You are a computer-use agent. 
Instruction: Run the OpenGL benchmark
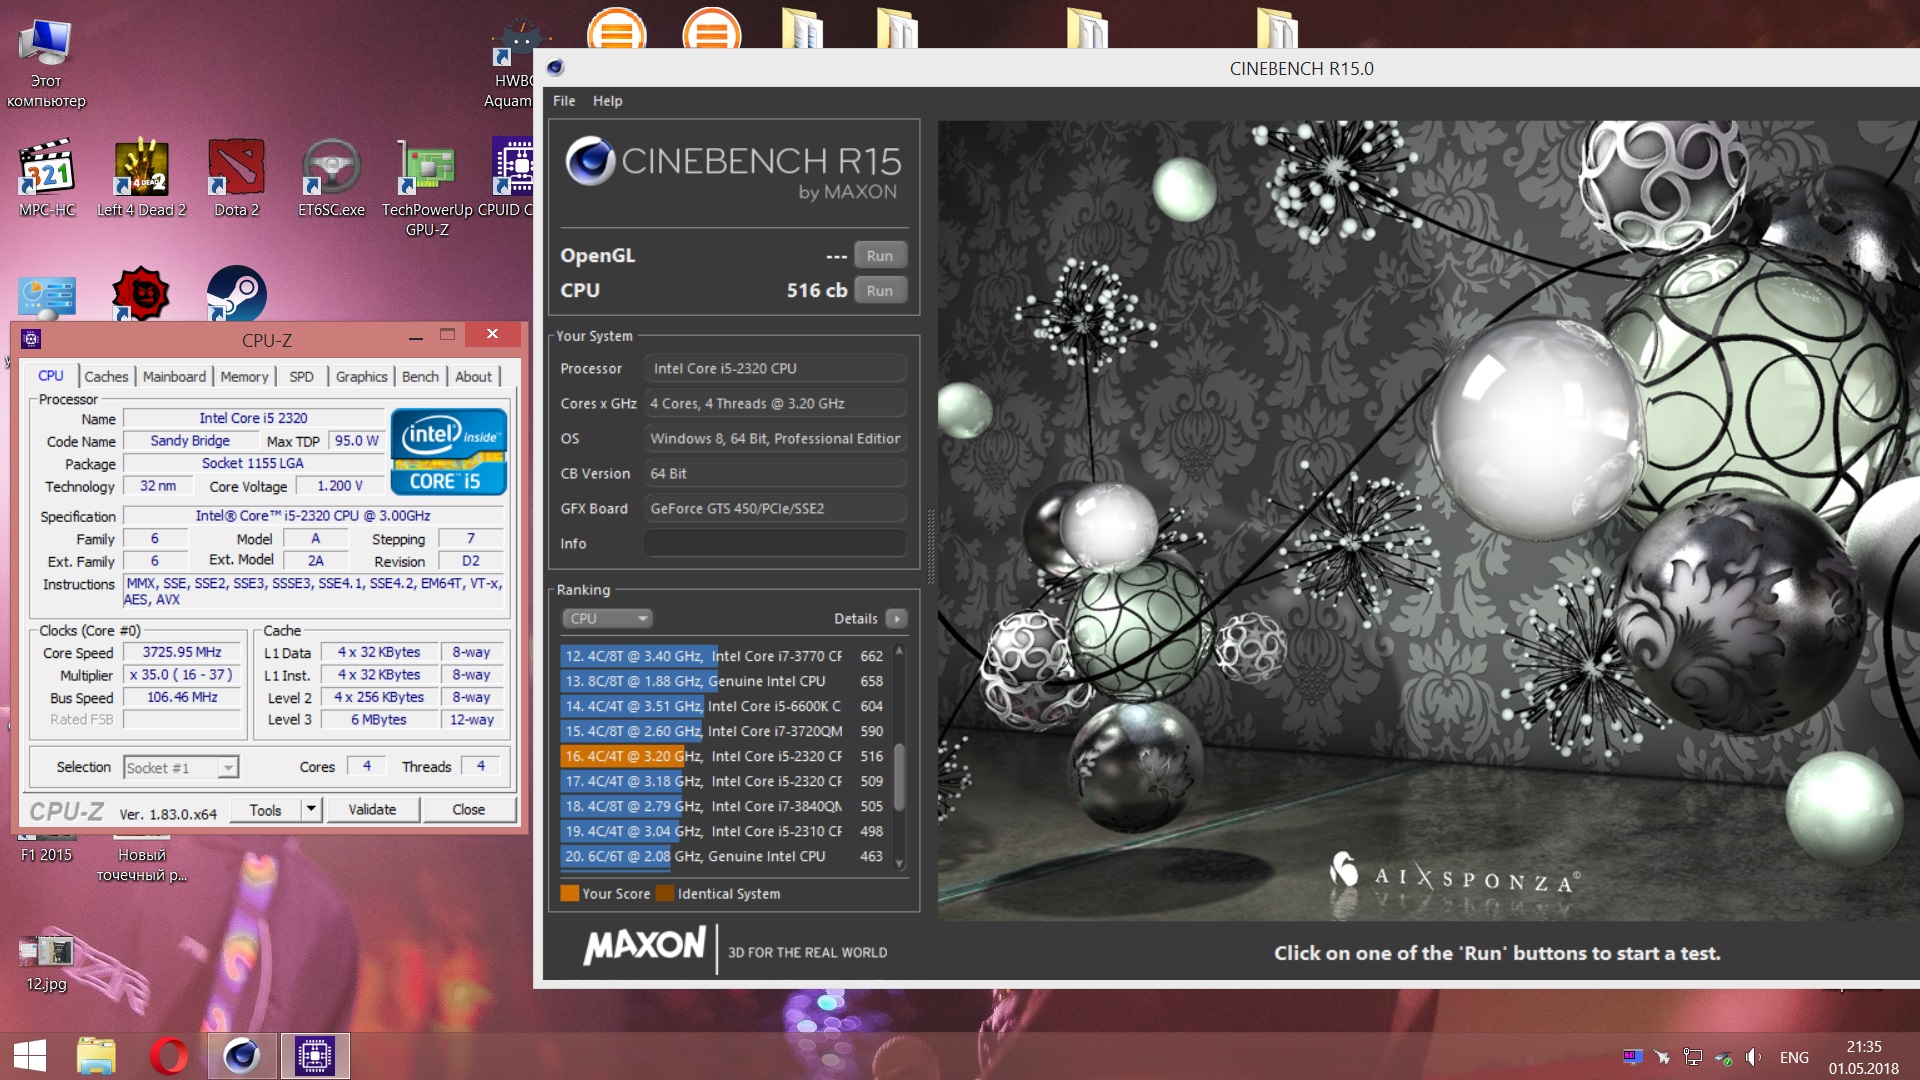880,255
